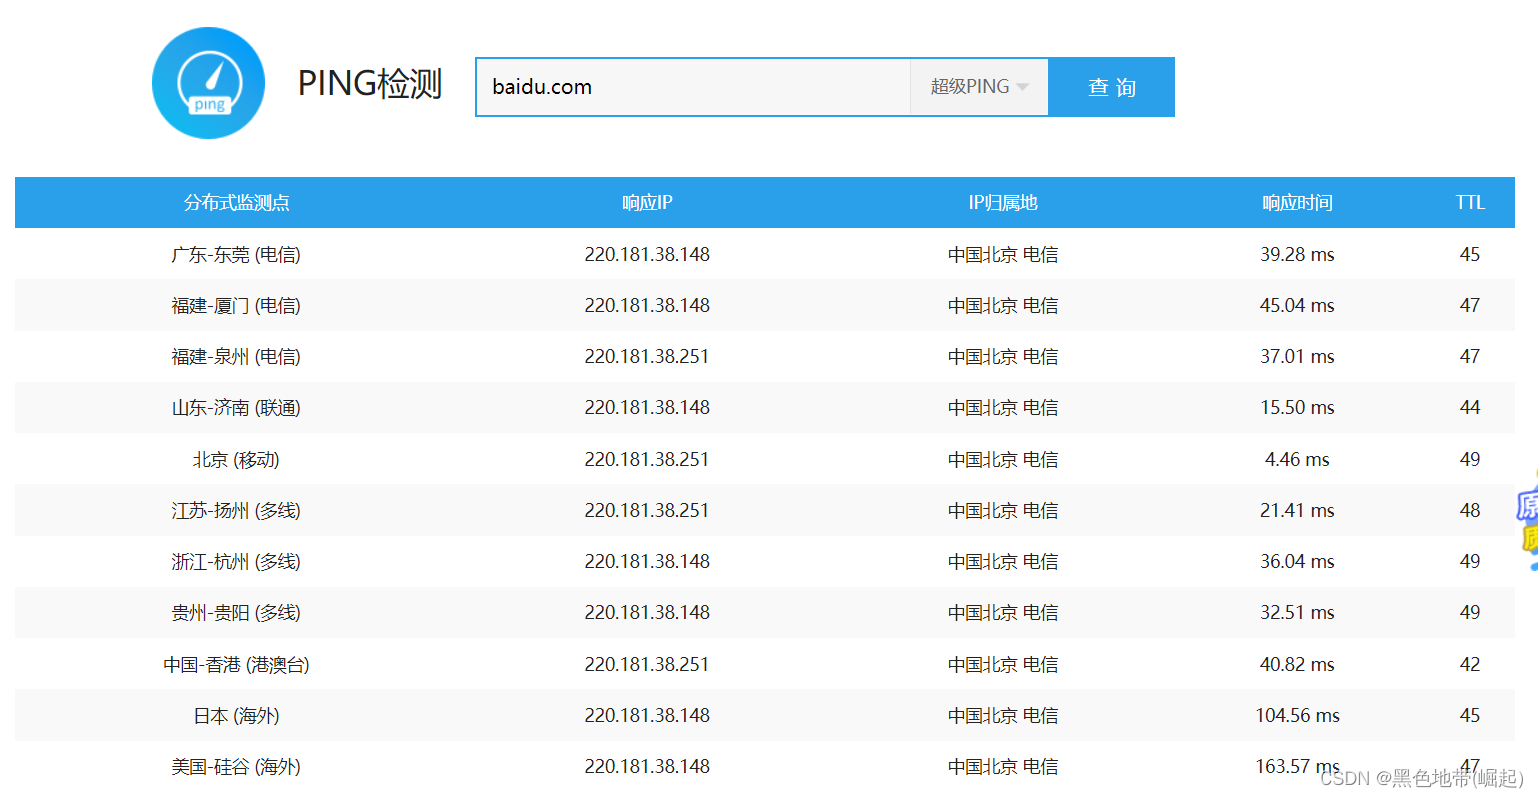Click the 响应IP column header

pos(647,203)
